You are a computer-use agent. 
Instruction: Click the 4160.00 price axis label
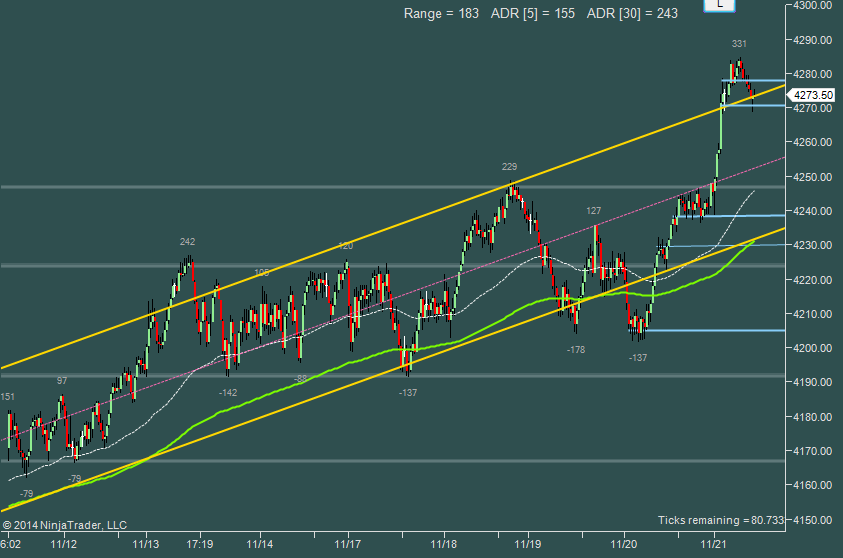pos(812,485)
